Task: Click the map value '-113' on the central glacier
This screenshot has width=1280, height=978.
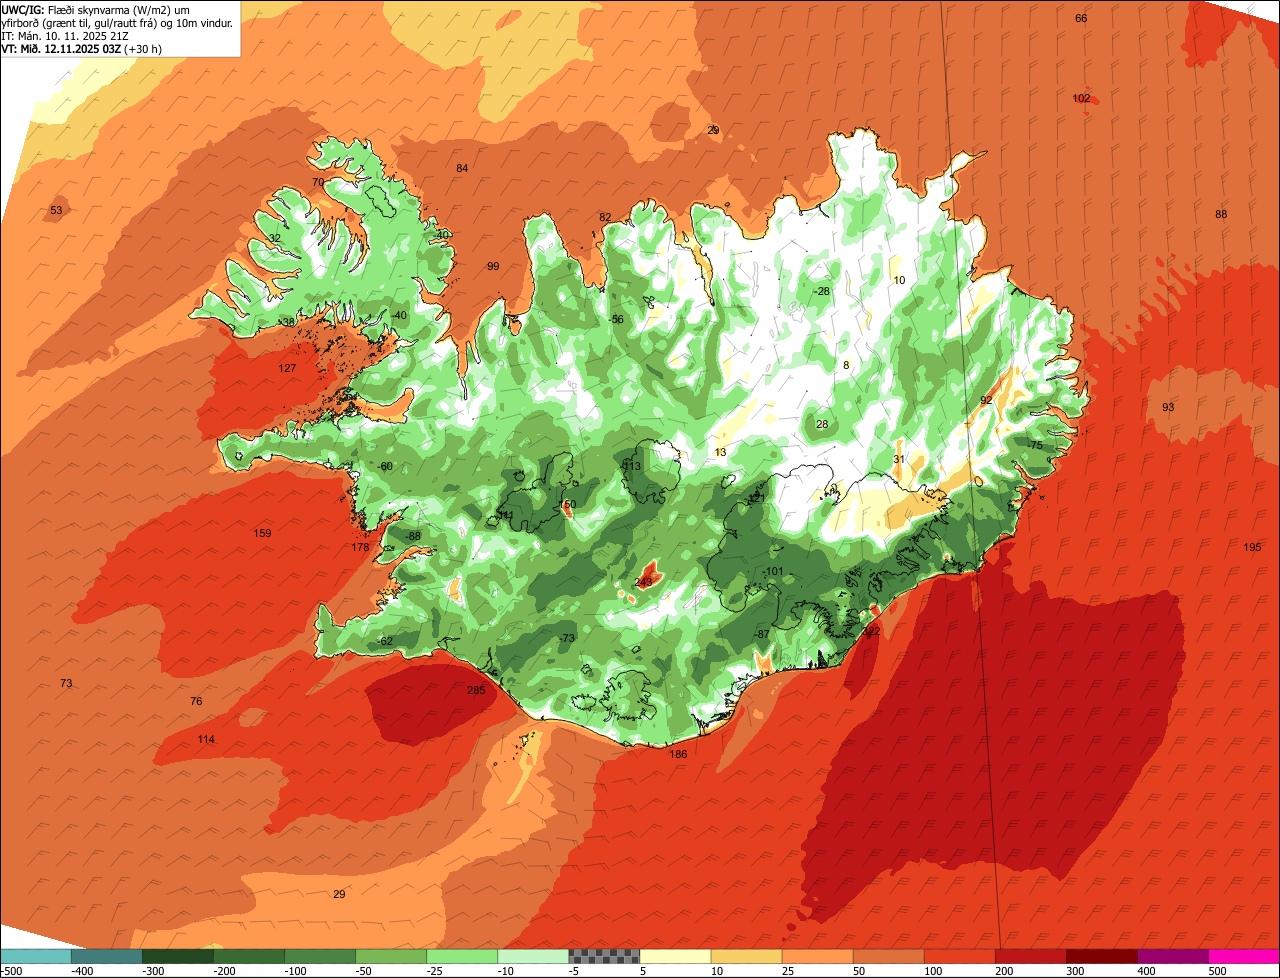Action: (x=631, y=466)
